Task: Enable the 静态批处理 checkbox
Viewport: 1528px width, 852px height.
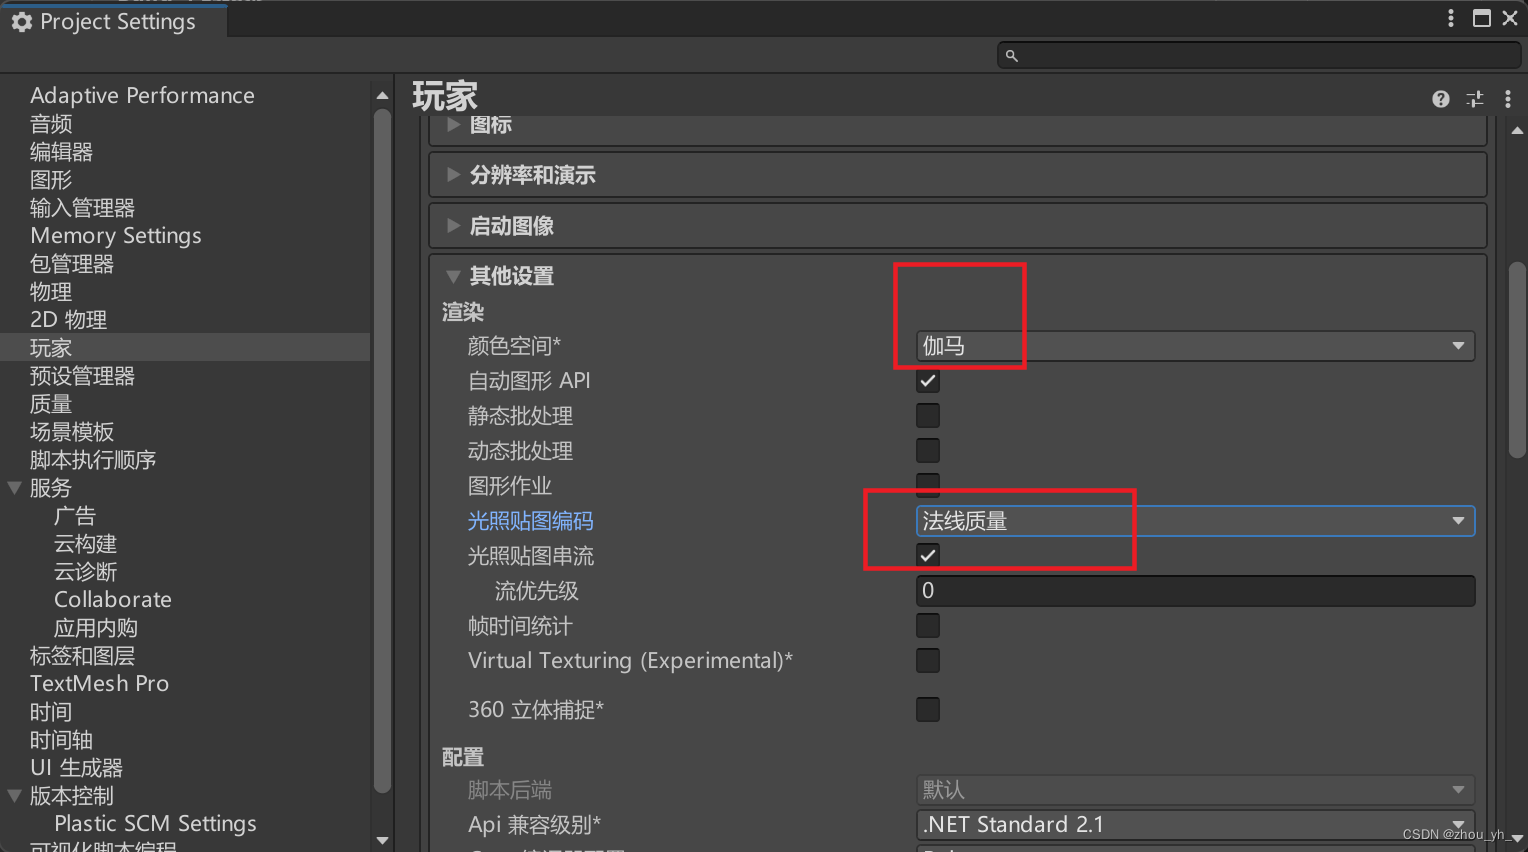Action: 927,415
